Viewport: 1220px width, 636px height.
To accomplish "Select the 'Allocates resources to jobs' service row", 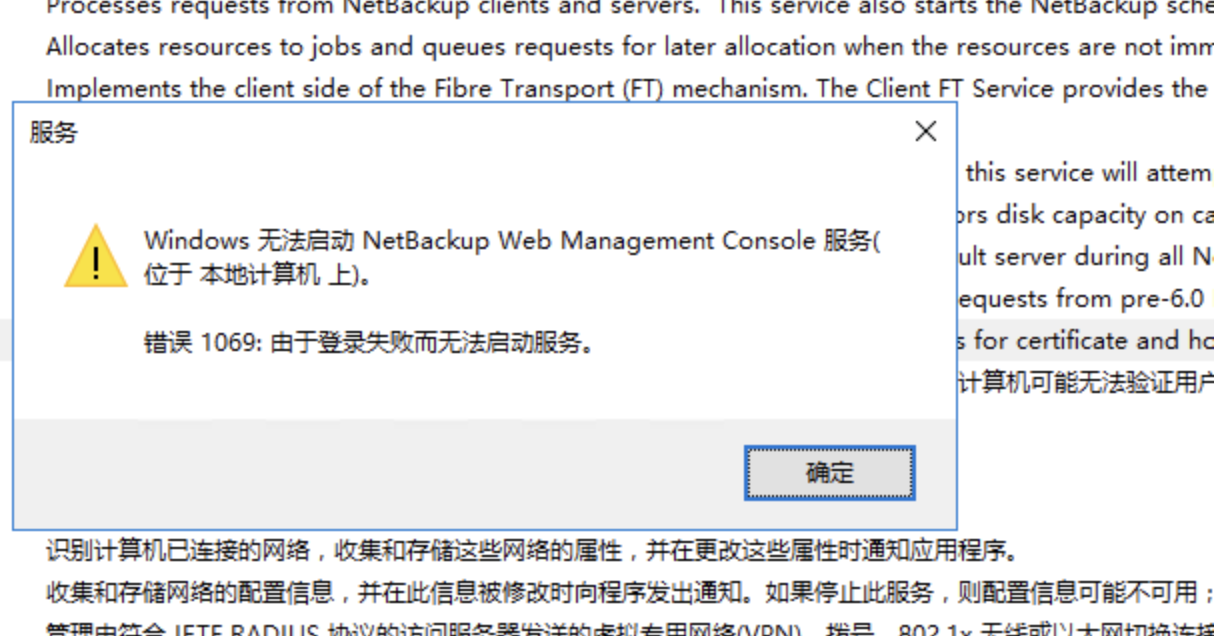I will tap(610, 47).
